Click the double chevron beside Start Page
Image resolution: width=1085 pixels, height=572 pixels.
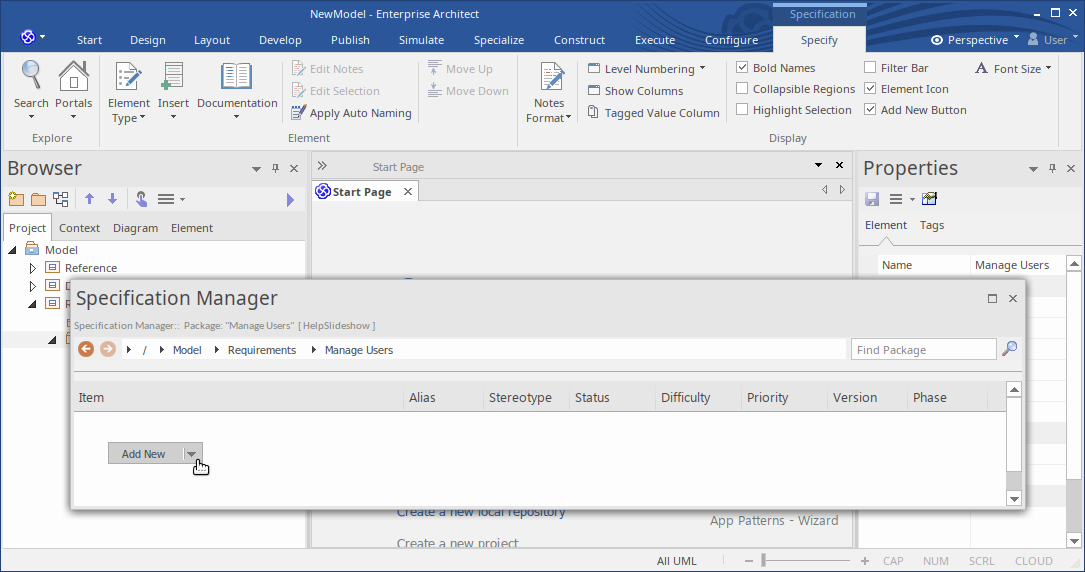(322, 166)
